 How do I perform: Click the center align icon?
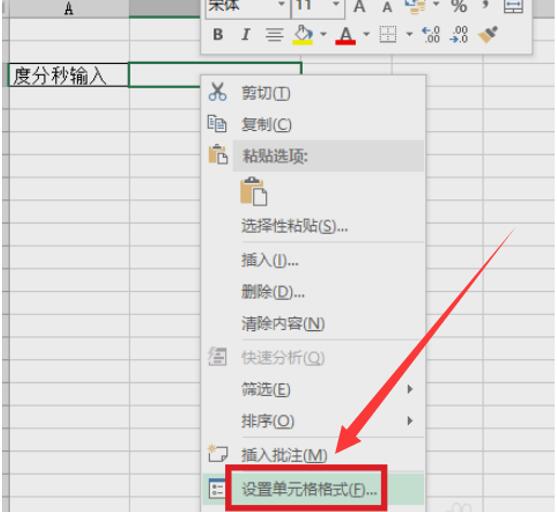(x=274, y=35)
